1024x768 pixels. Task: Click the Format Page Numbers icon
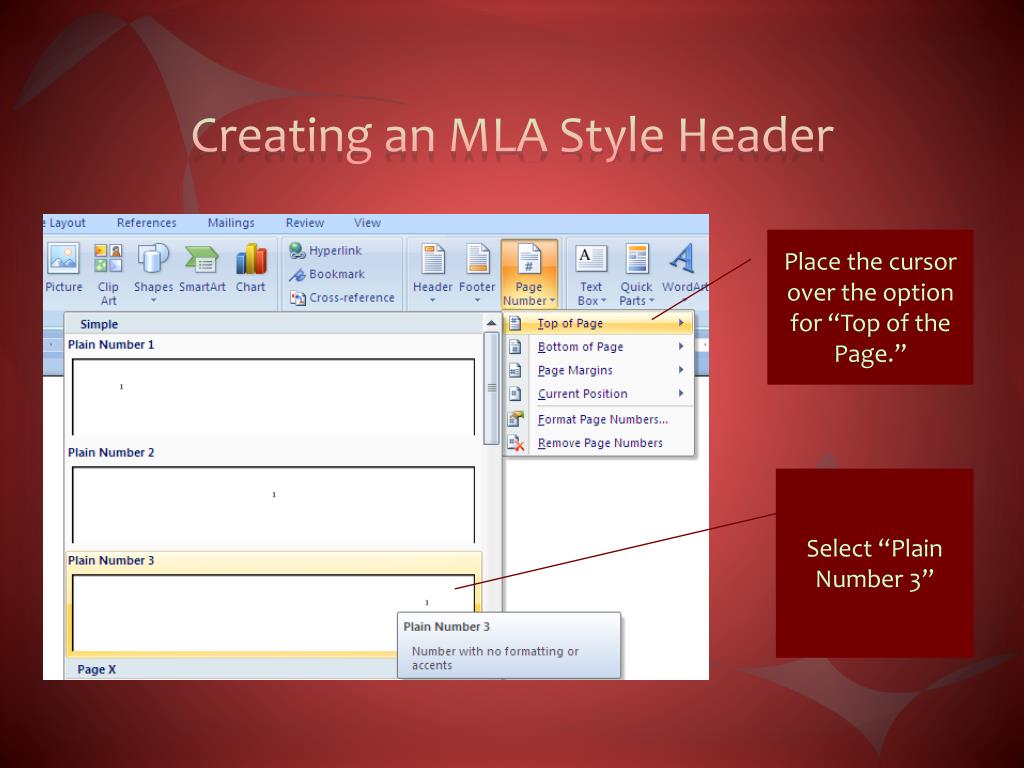[x=516, y=419]
